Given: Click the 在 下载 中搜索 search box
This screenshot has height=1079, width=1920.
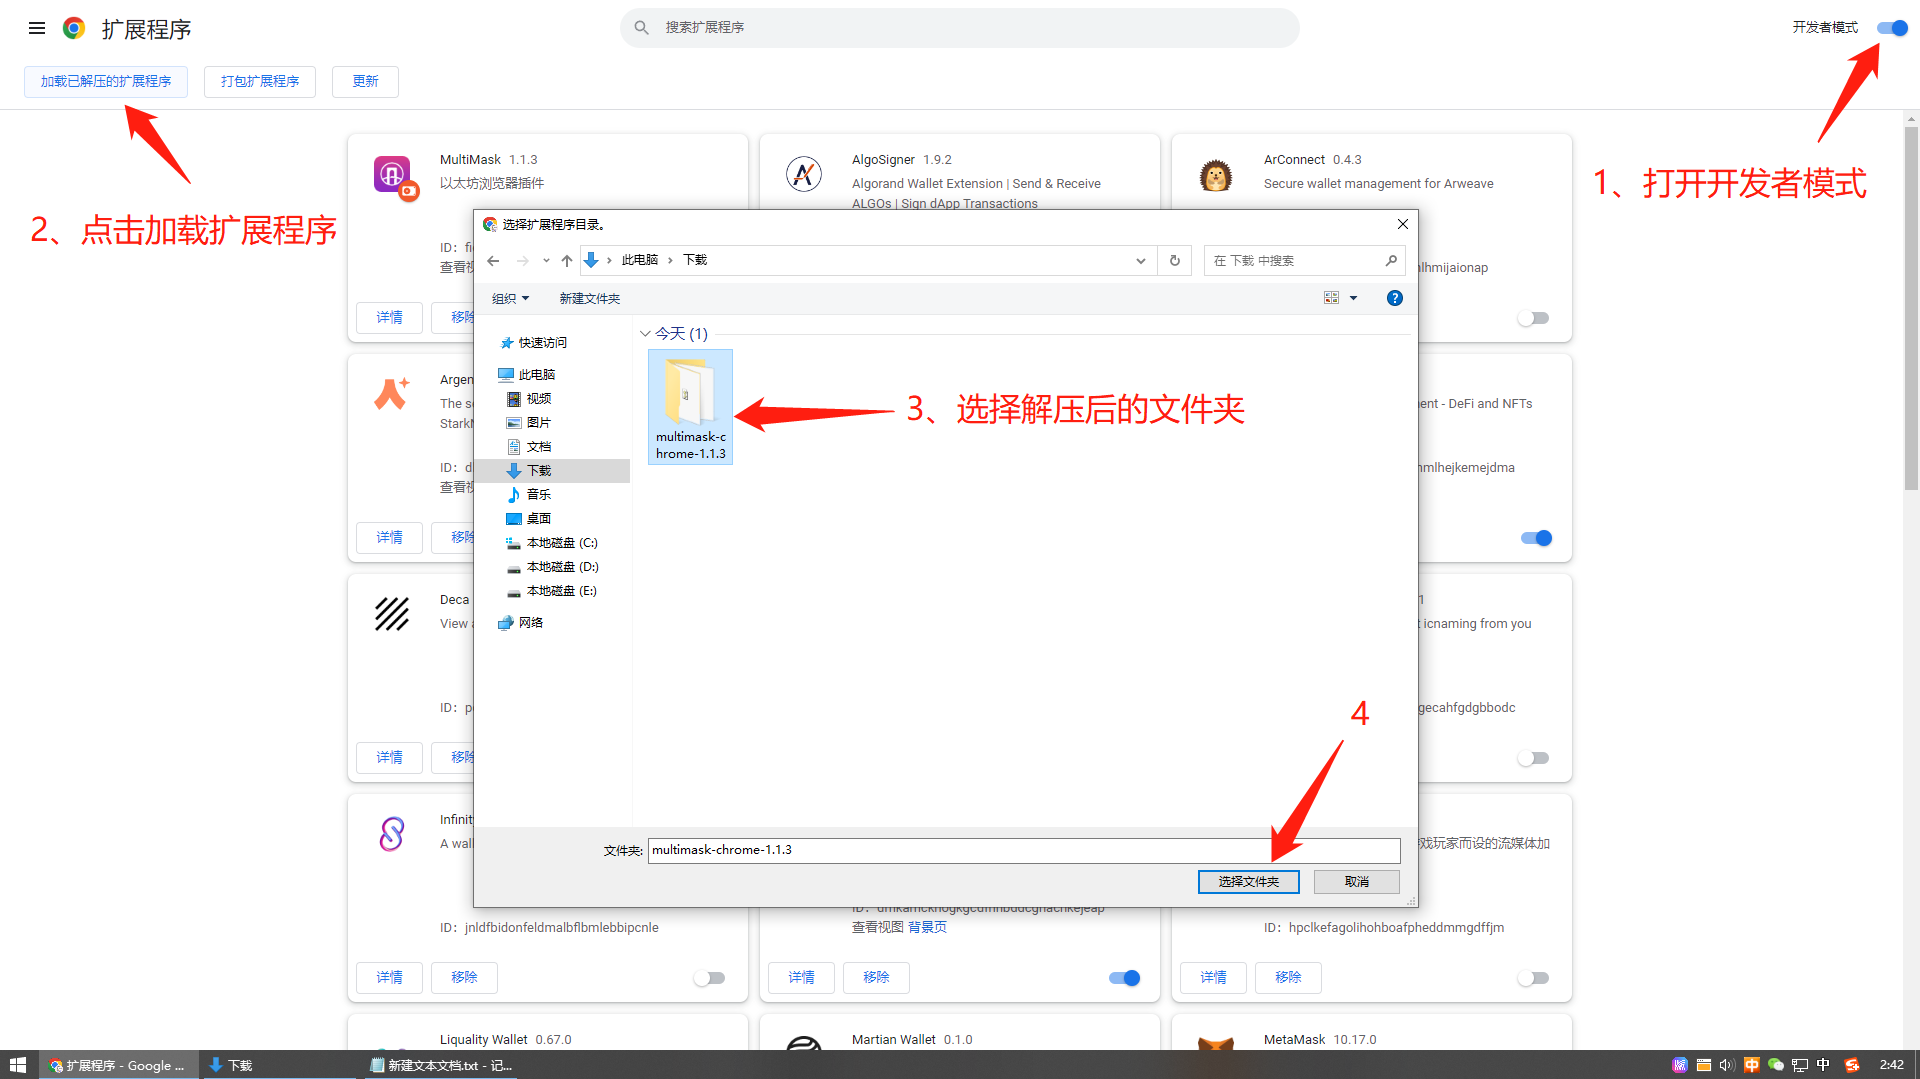Looking at the screenshot, I should click(x=1305, y=261).
